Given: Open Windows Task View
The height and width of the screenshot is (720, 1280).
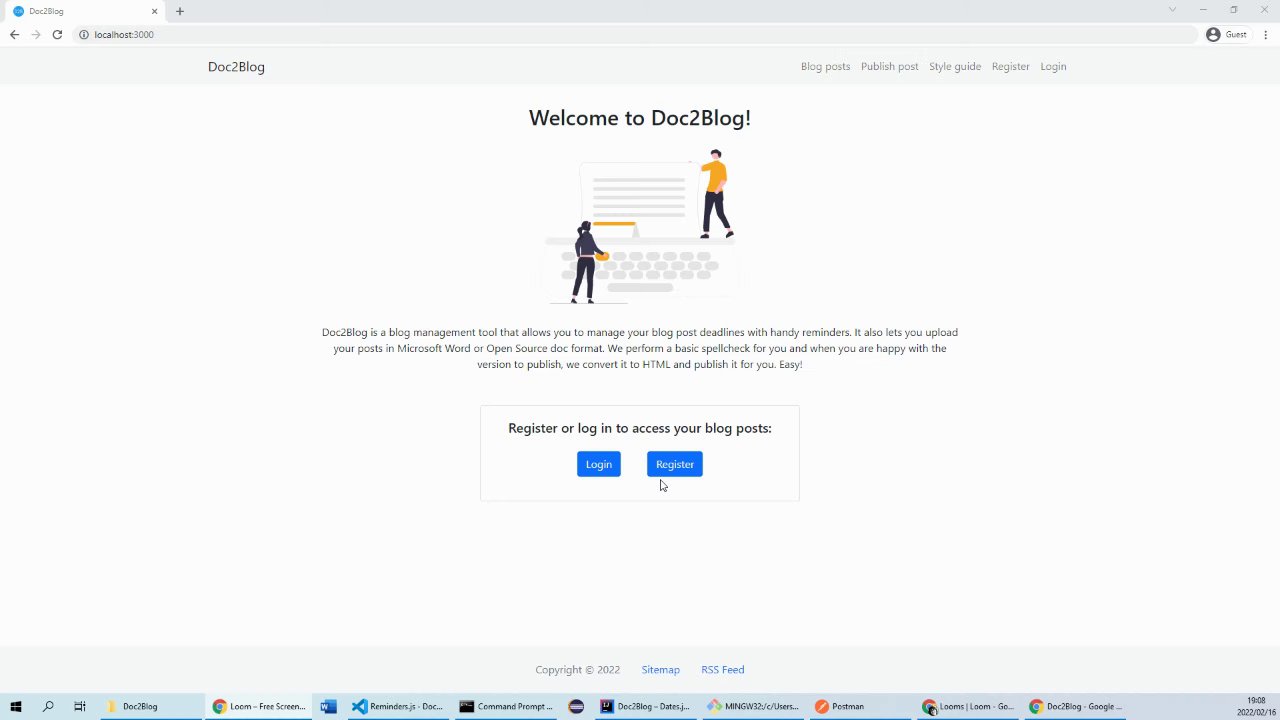Looking at the screenshot, I should pos(80,706).
